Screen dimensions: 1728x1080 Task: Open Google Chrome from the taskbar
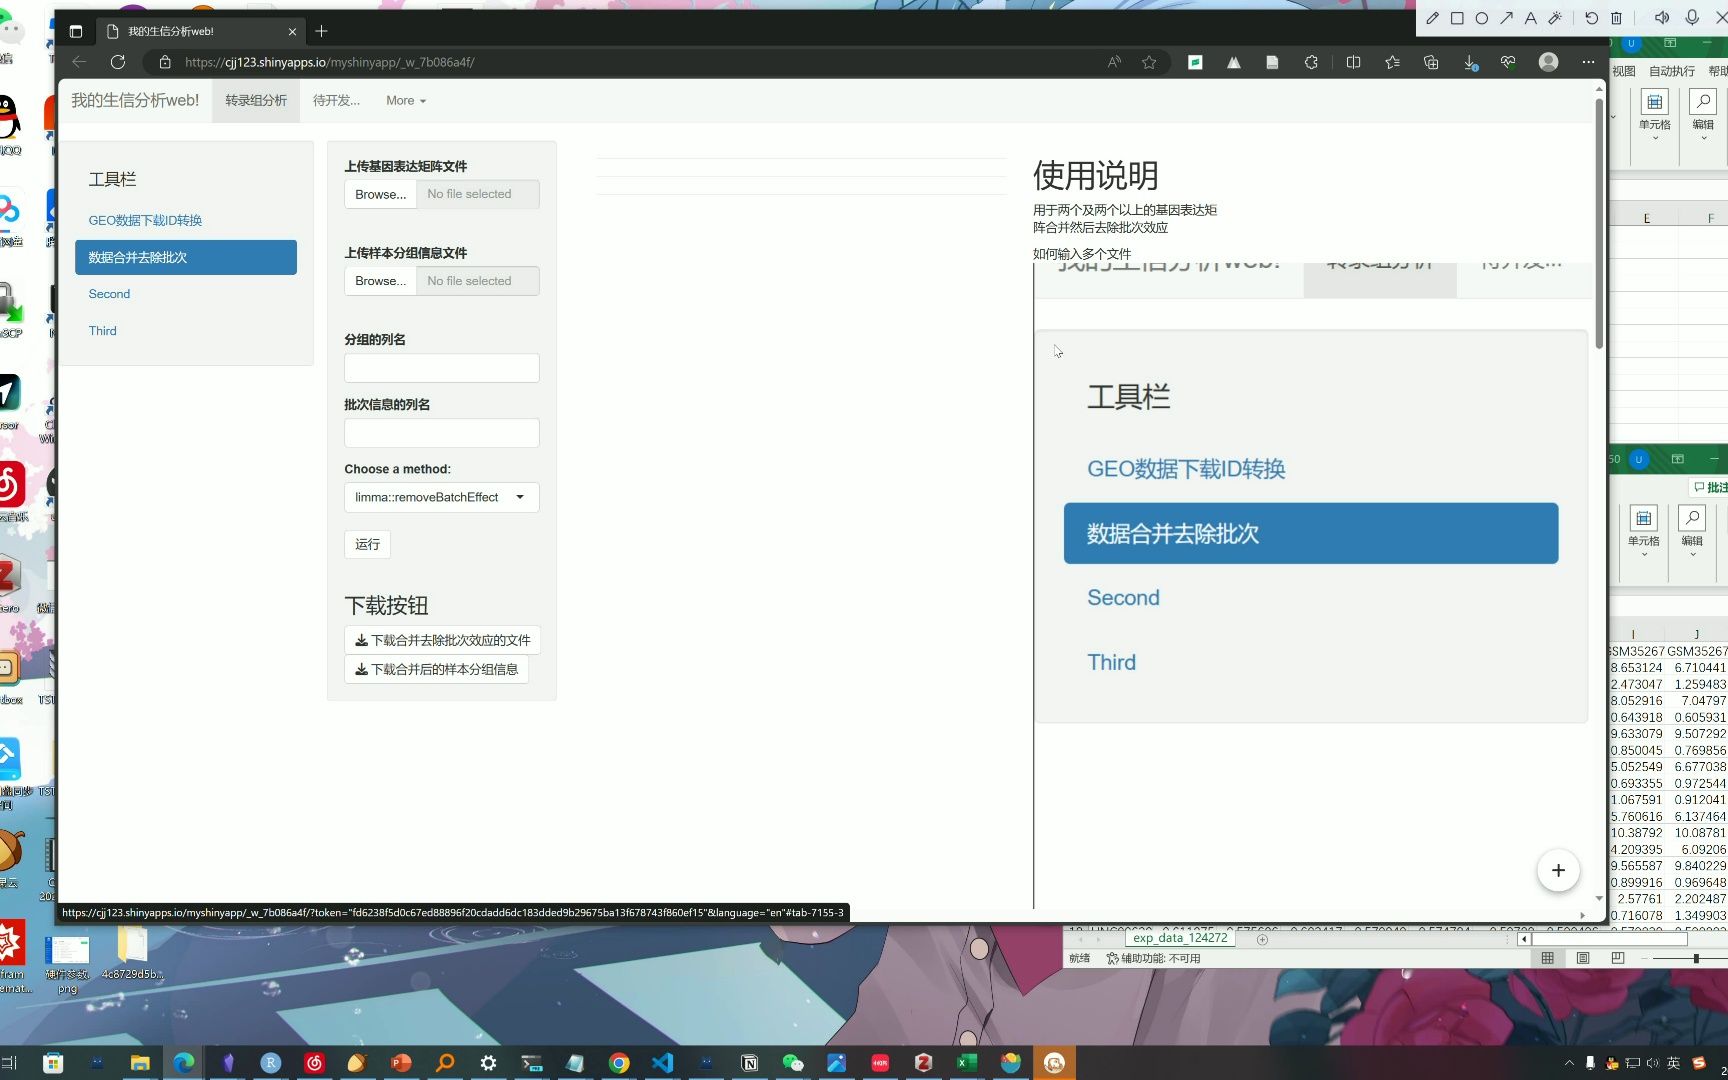tap(619, 1063)
